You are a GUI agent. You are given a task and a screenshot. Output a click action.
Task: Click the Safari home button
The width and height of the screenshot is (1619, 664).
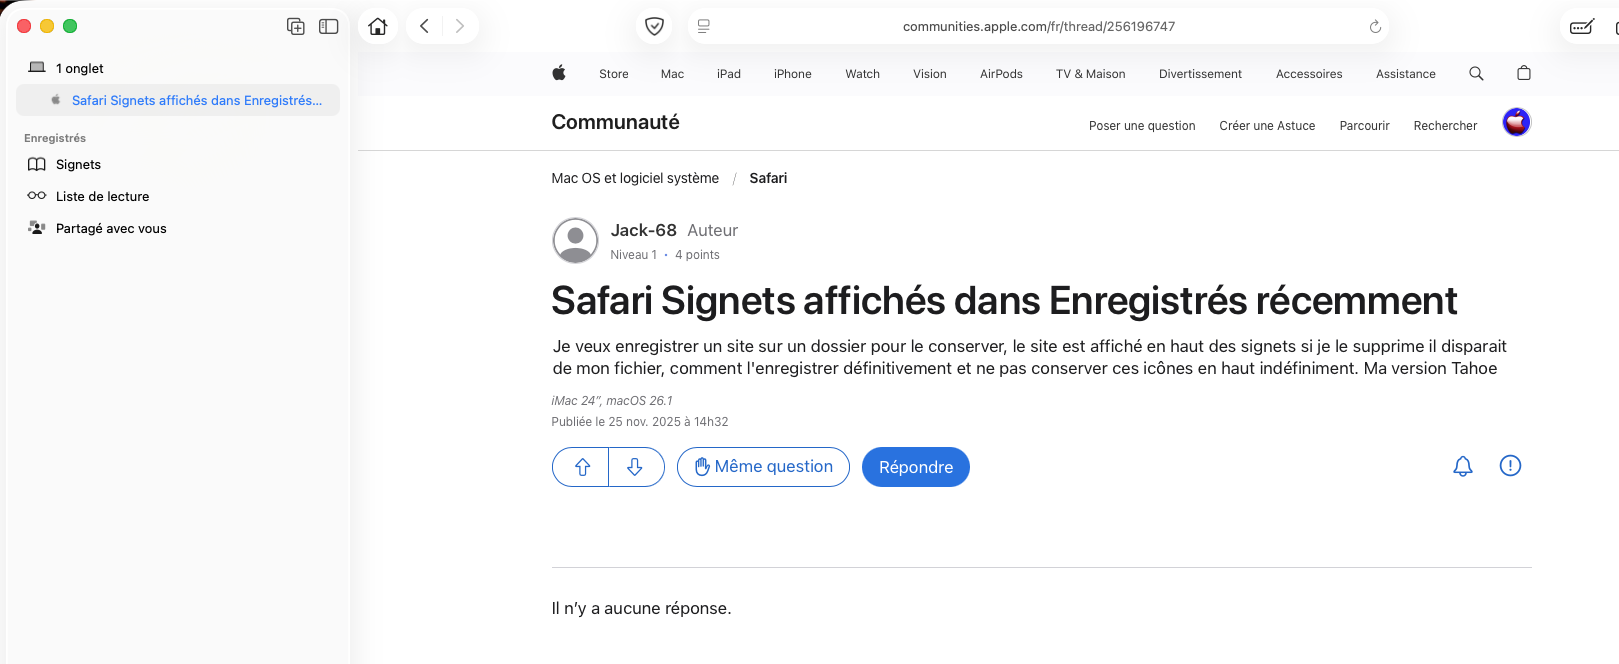(378, 27)
